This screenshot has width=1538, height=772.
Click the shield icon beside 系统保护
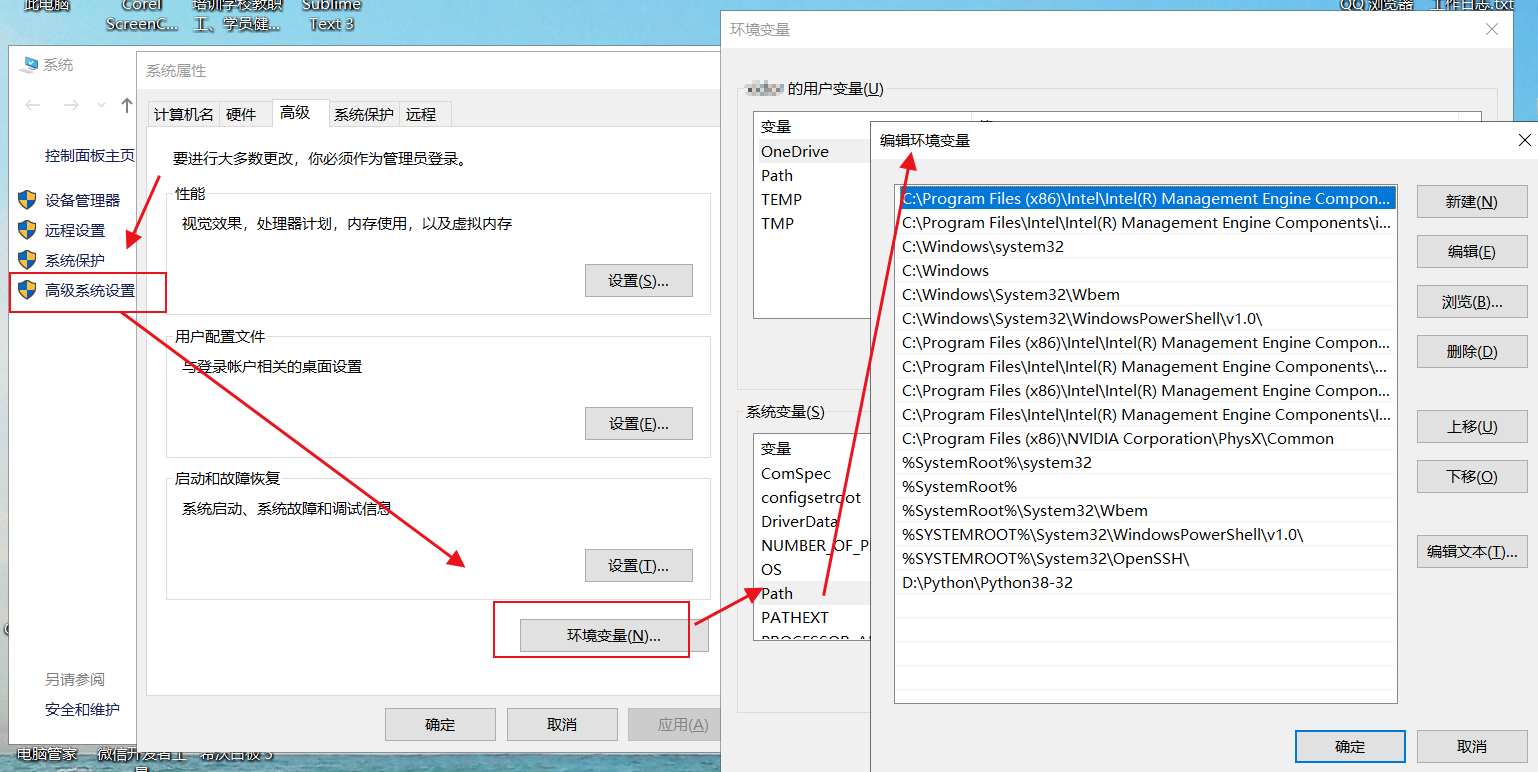[27, 260]
